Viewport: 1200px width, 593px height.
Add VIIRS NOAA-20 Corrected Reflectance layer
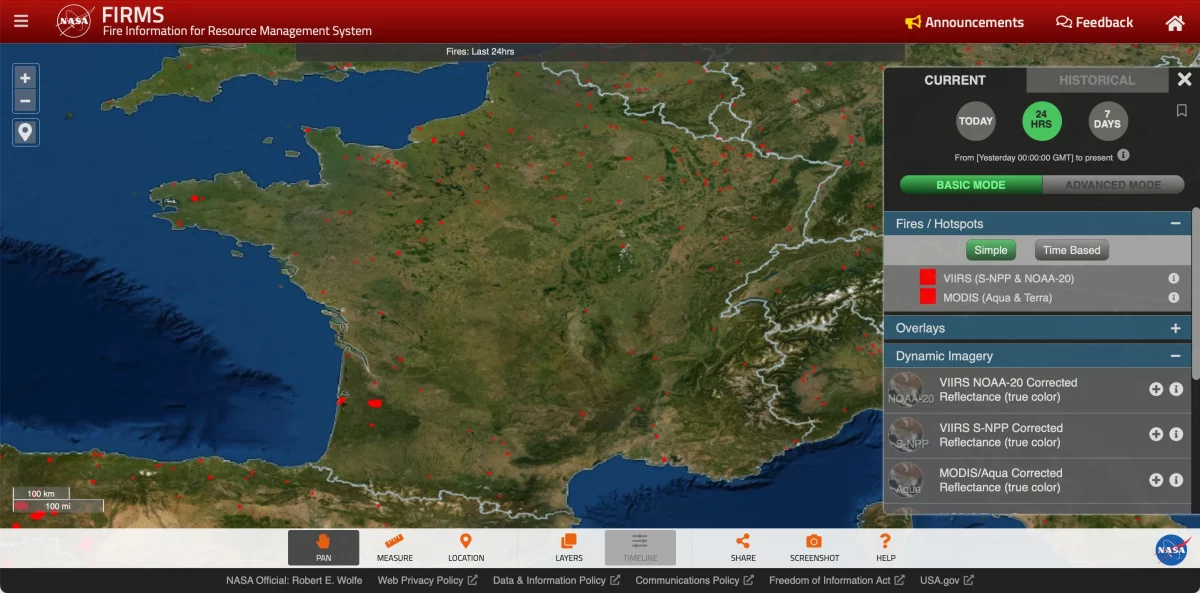pyautogui.click(x=1156, y=389)
